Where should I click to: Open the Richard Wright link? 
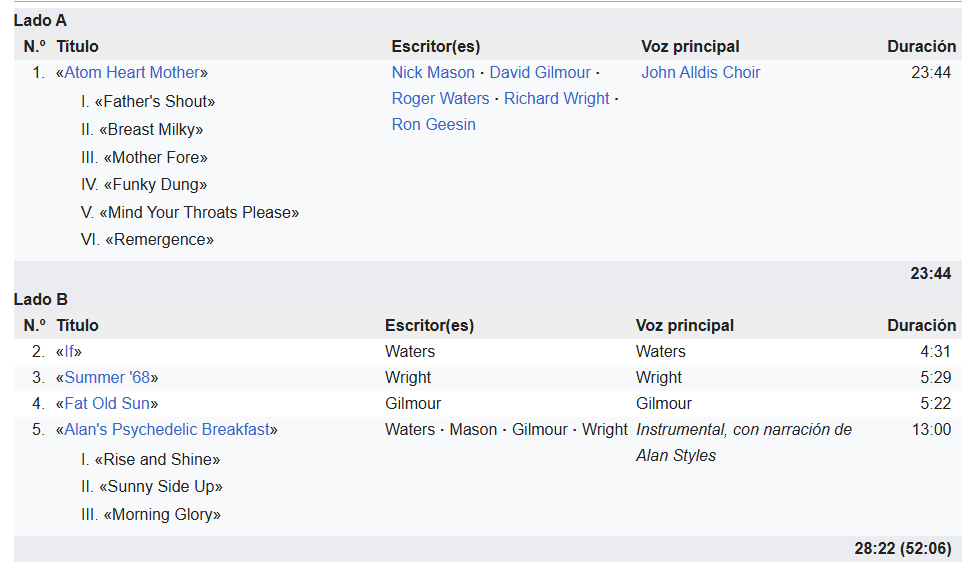(556, 98)
